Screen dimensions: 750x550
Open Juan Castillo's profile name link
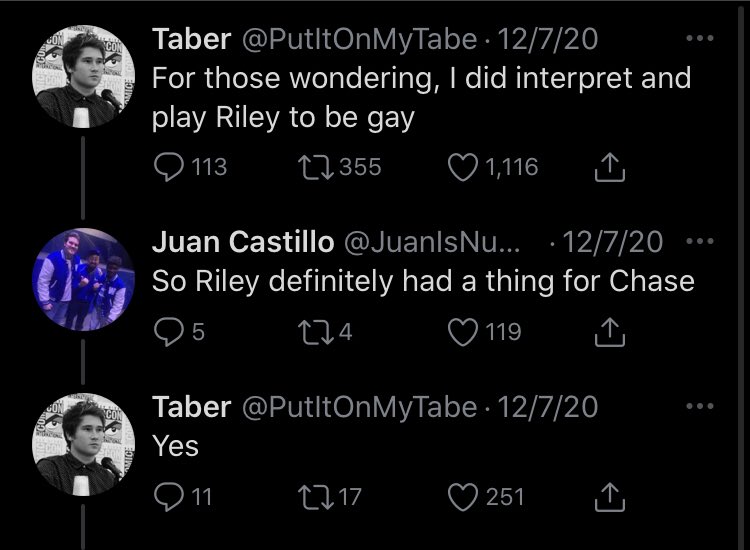click(242, 242)
